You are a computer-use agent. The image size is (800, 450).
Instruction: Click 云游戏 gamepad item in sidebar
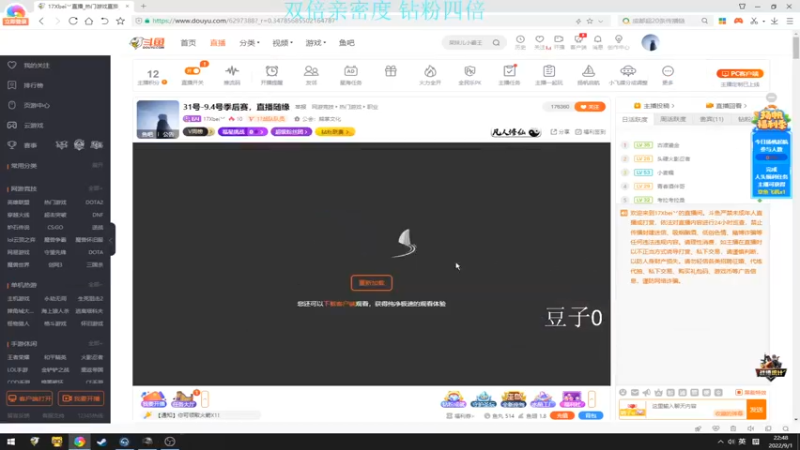click(x=26, y=125)
